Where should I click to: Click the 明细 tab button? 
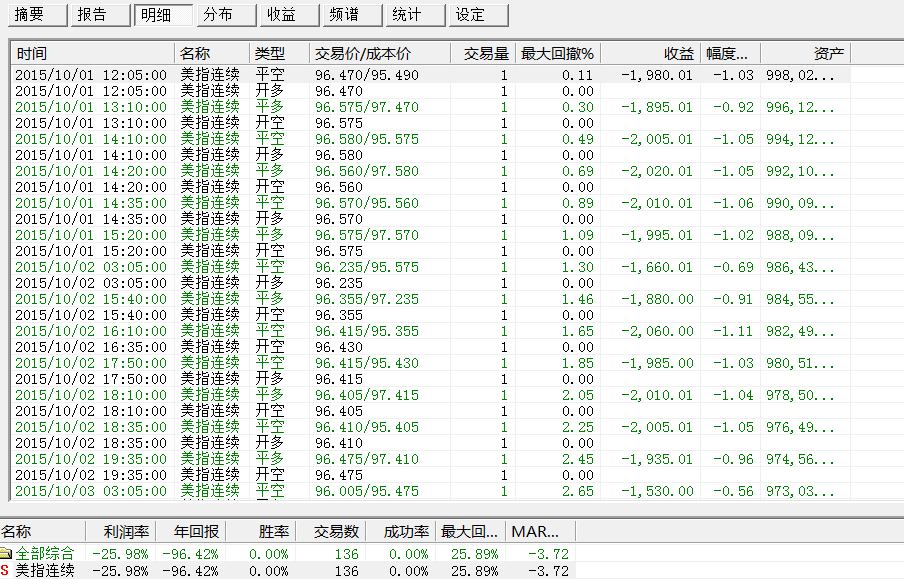[x=162, y=15]
